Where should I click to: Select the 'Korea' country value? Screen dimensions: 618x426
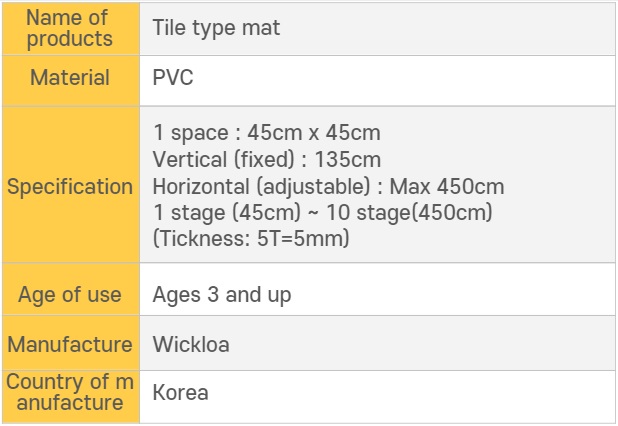[x=181, y=392]
